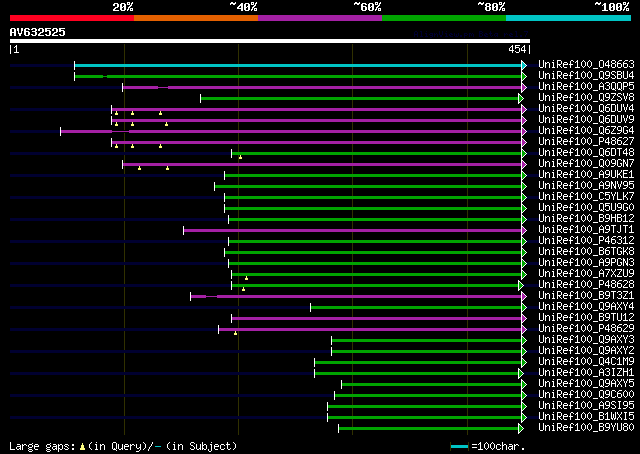Click the UniRef100_A9TJT1 label
The width and height of the screenshot is (640, 454).
point(586,230)
